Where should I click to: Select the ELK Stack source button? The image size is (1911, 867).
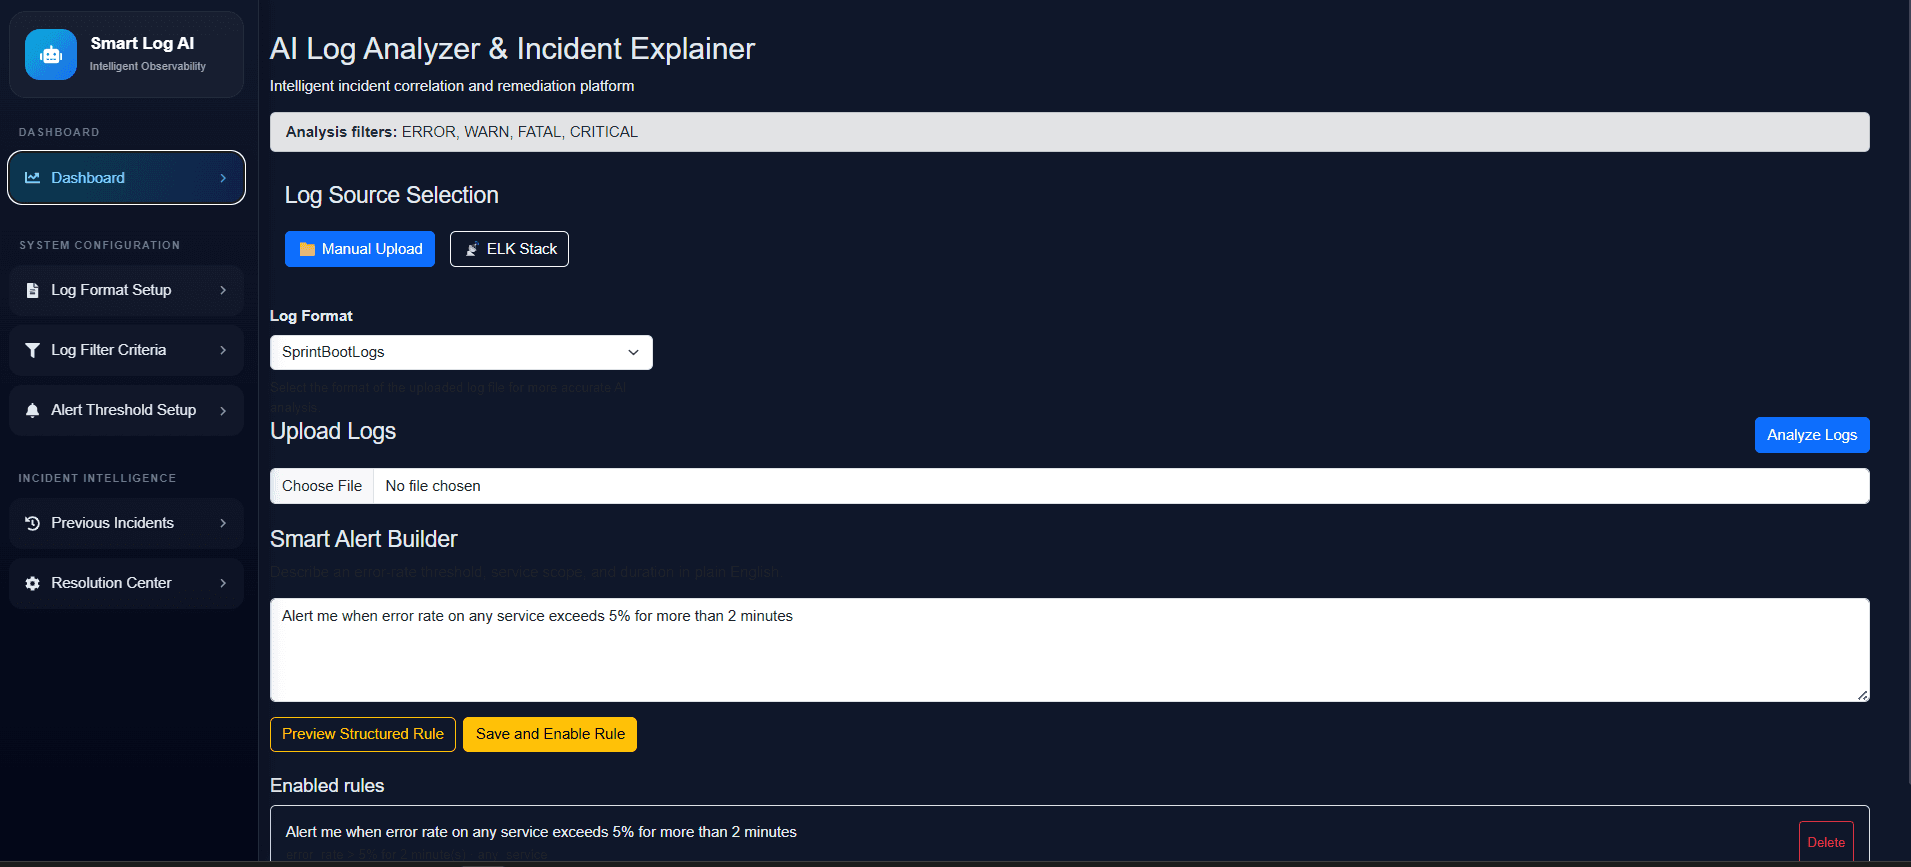[509, 249]
